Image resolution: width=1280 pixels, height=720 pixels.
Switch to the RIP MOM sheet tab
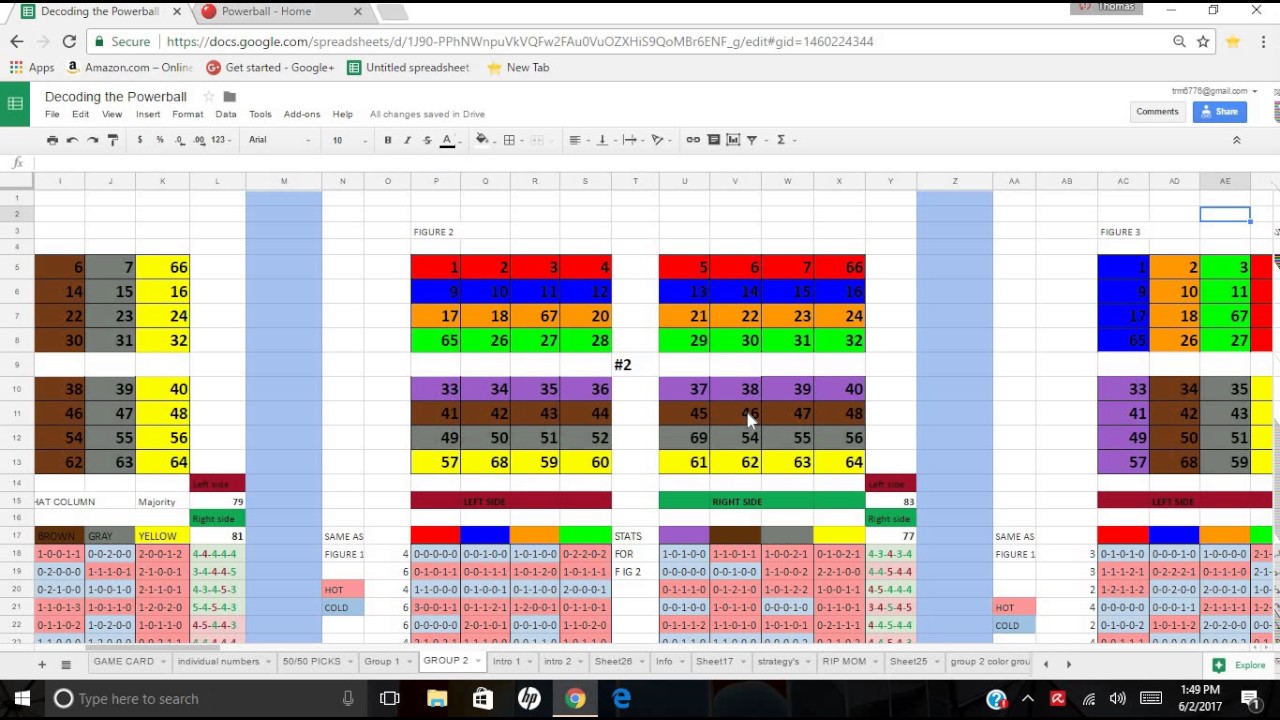click(x=844, y=661)
